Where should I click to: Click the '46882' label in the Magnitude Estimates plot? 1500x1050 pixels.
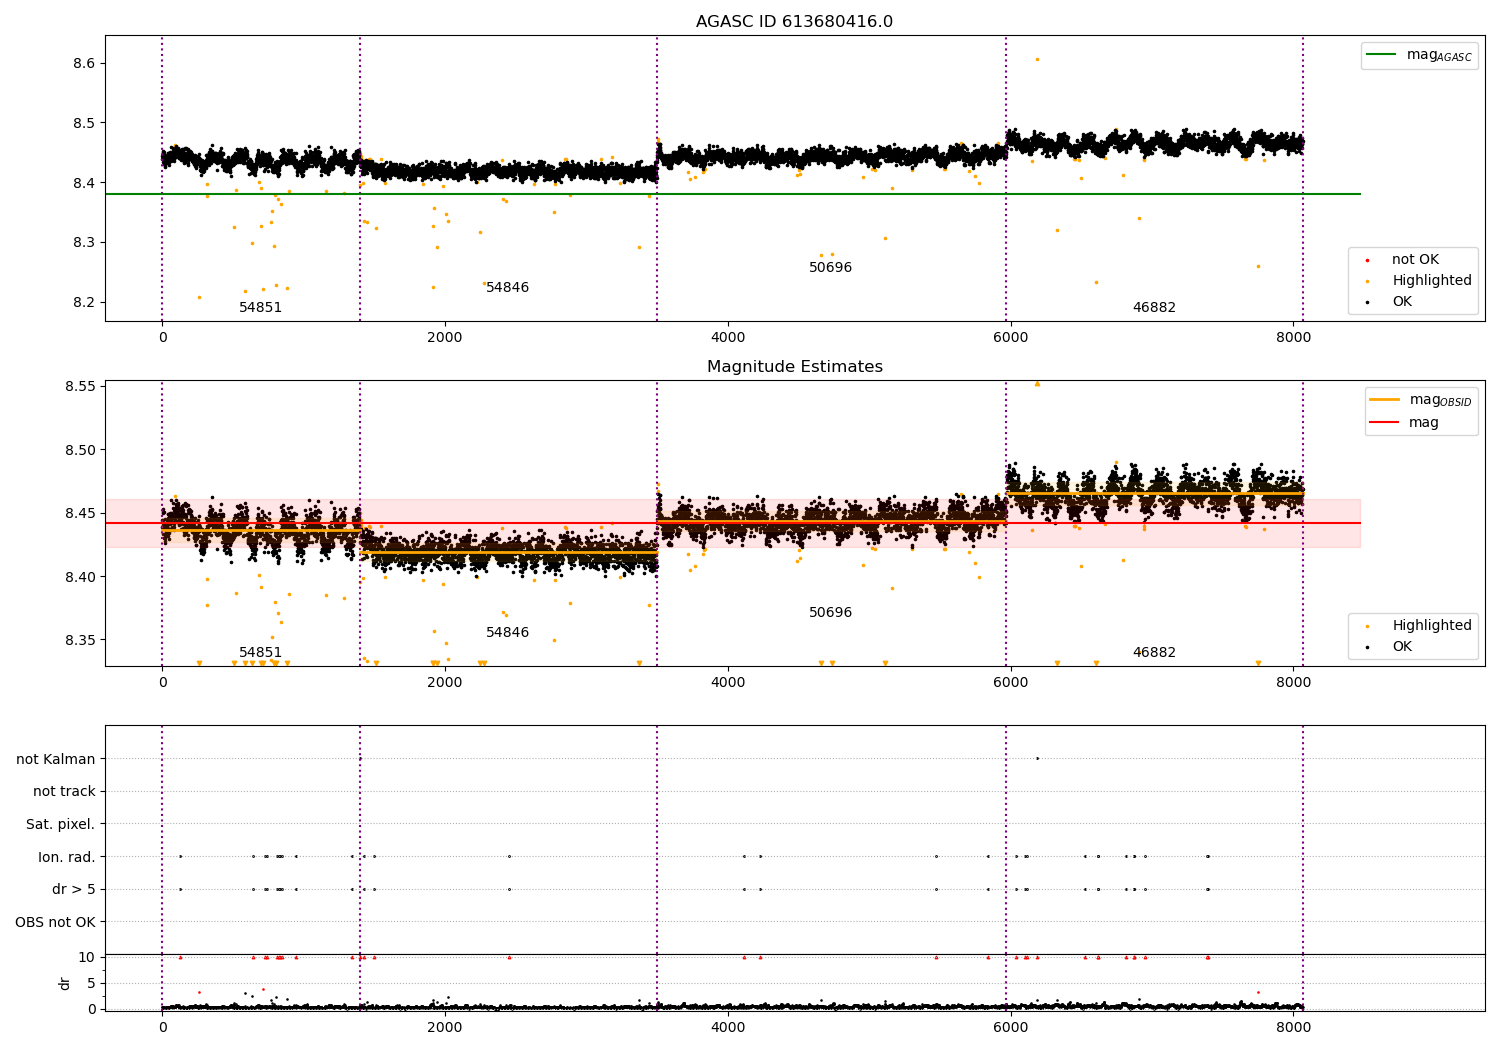click(1154, 653)
